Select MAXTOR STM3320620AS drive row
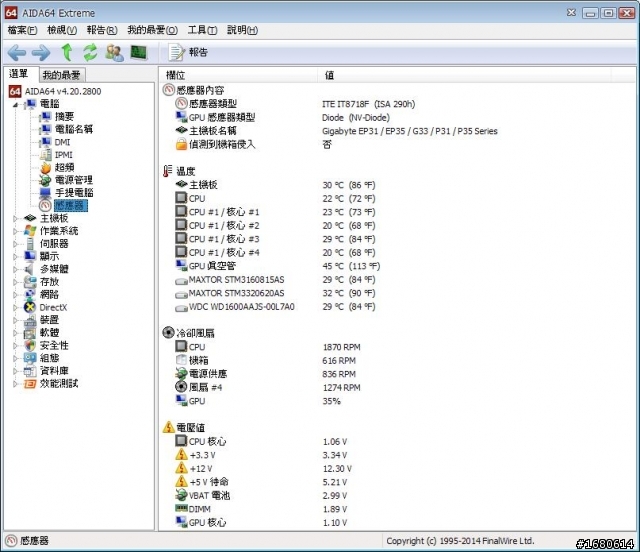The image size is (640, 552). coord(275,293)
